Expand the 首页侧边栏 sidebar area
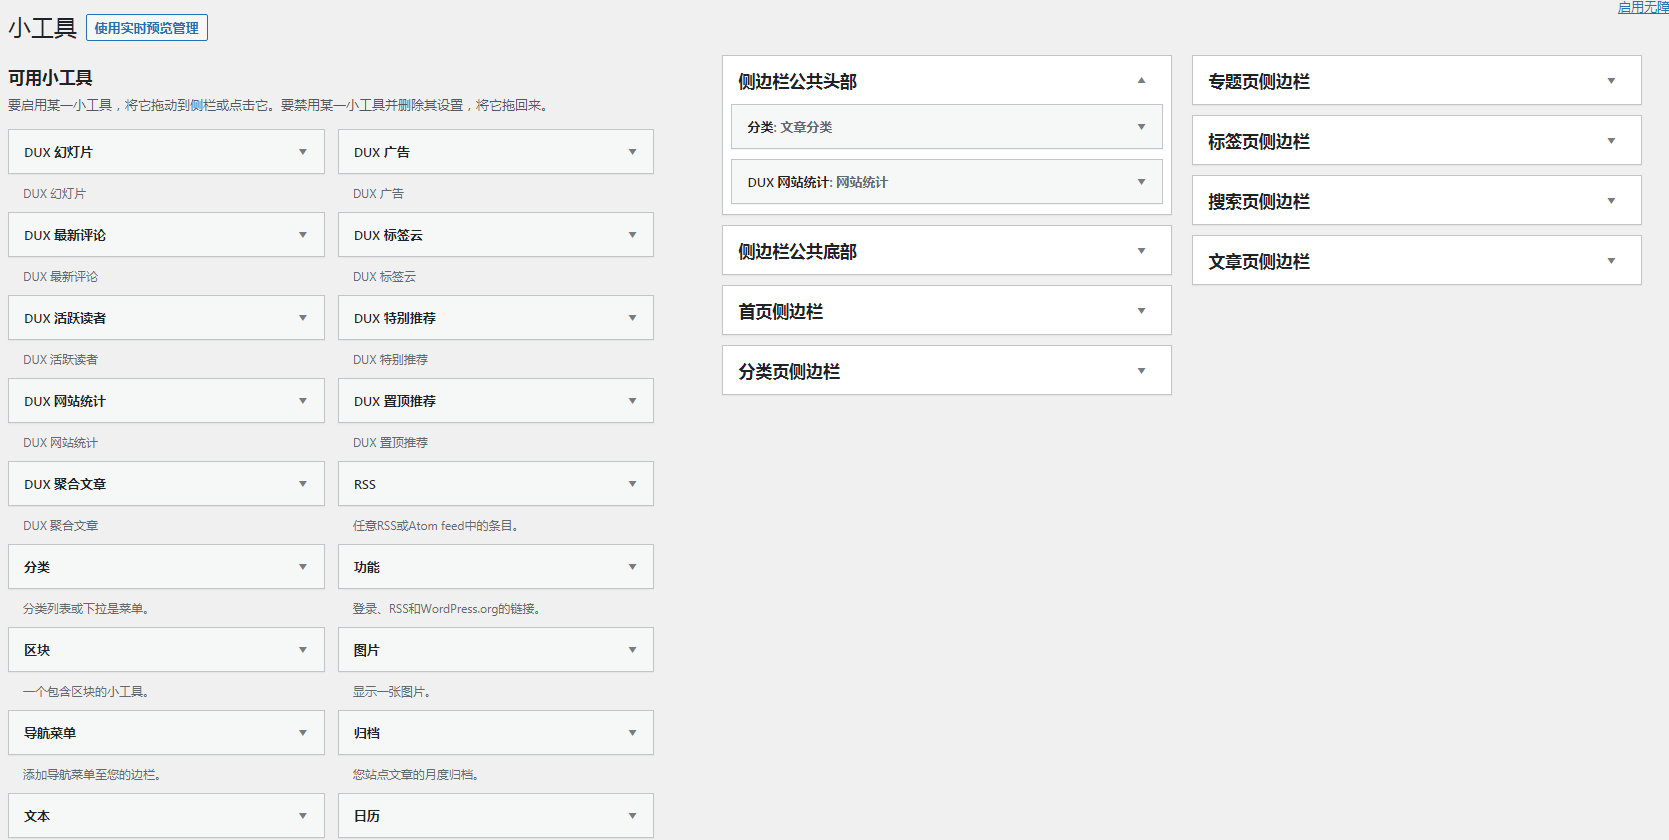The image size is (1669, 840). pyautogui.click(x=1141, y=311)
